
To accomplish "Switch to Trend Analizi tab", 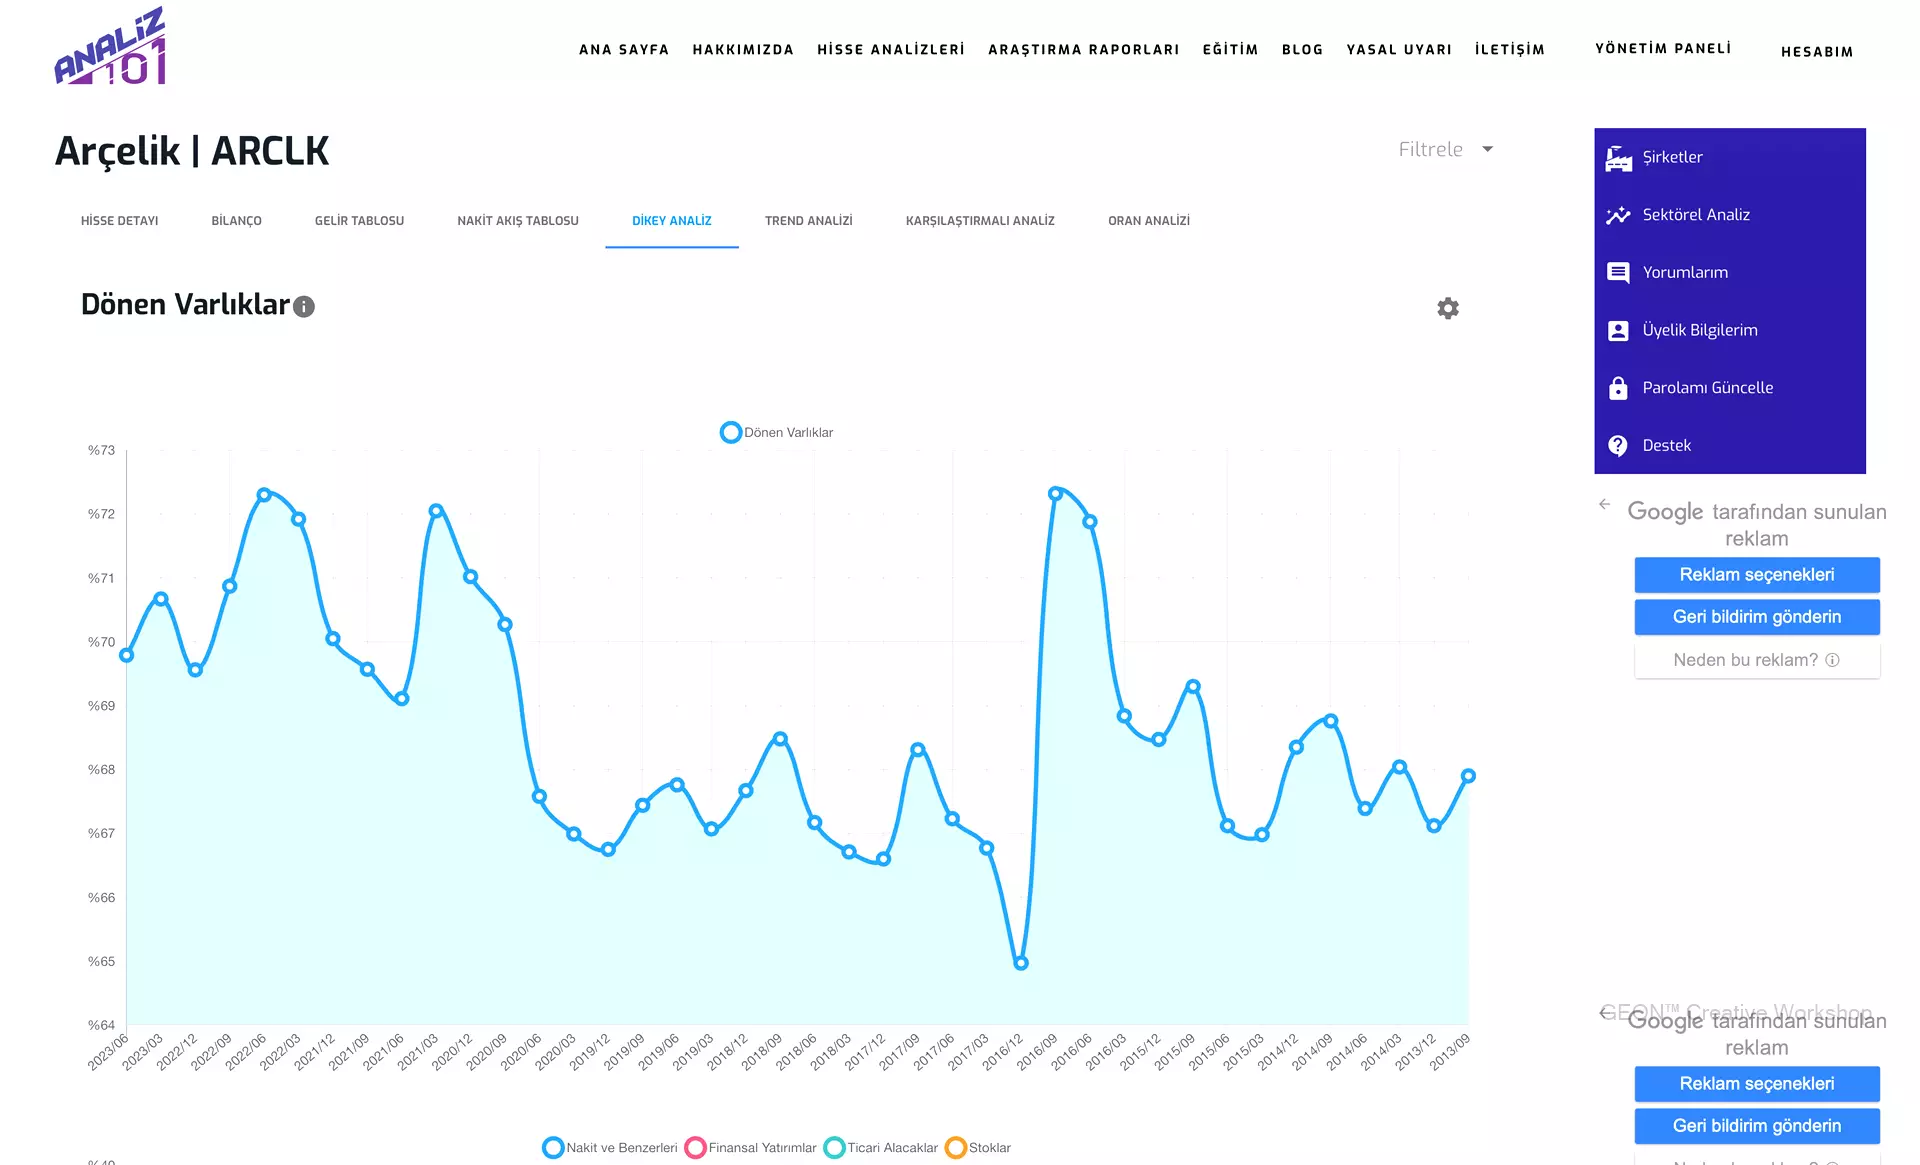I will (x=809, y=221).
